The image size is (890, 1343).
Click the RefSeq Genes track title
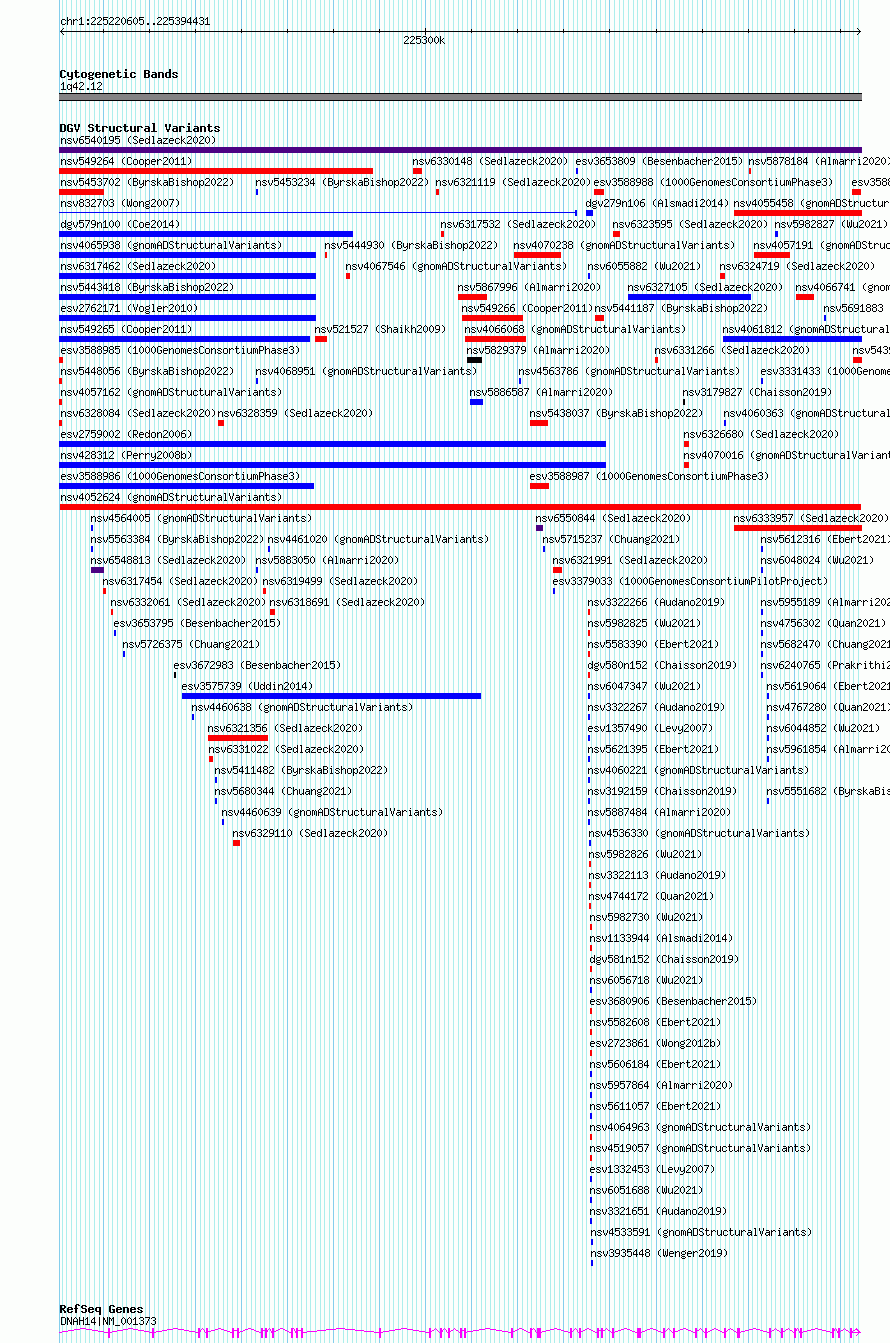coord(101,1309)
